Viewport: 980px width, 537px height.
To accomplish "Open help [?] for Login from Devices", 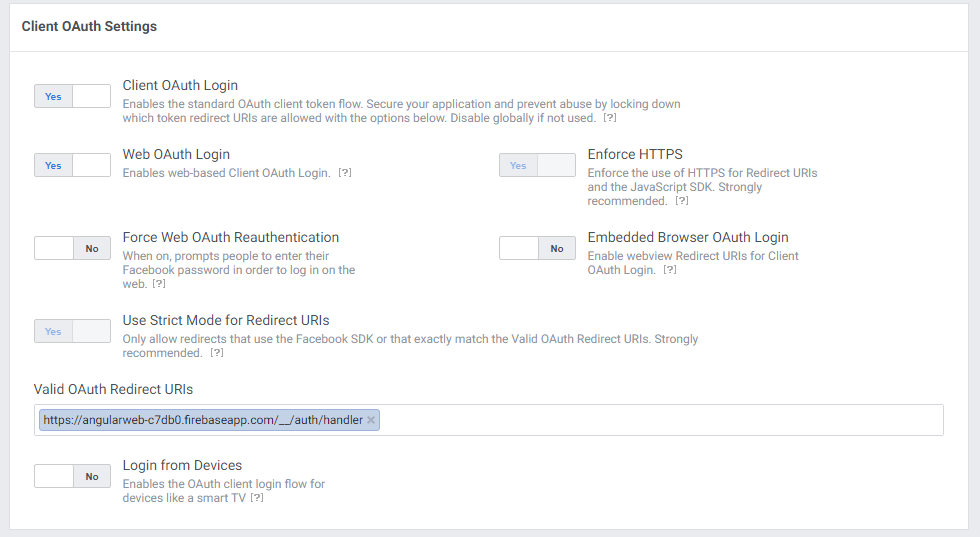I will (x=257, y=498).
